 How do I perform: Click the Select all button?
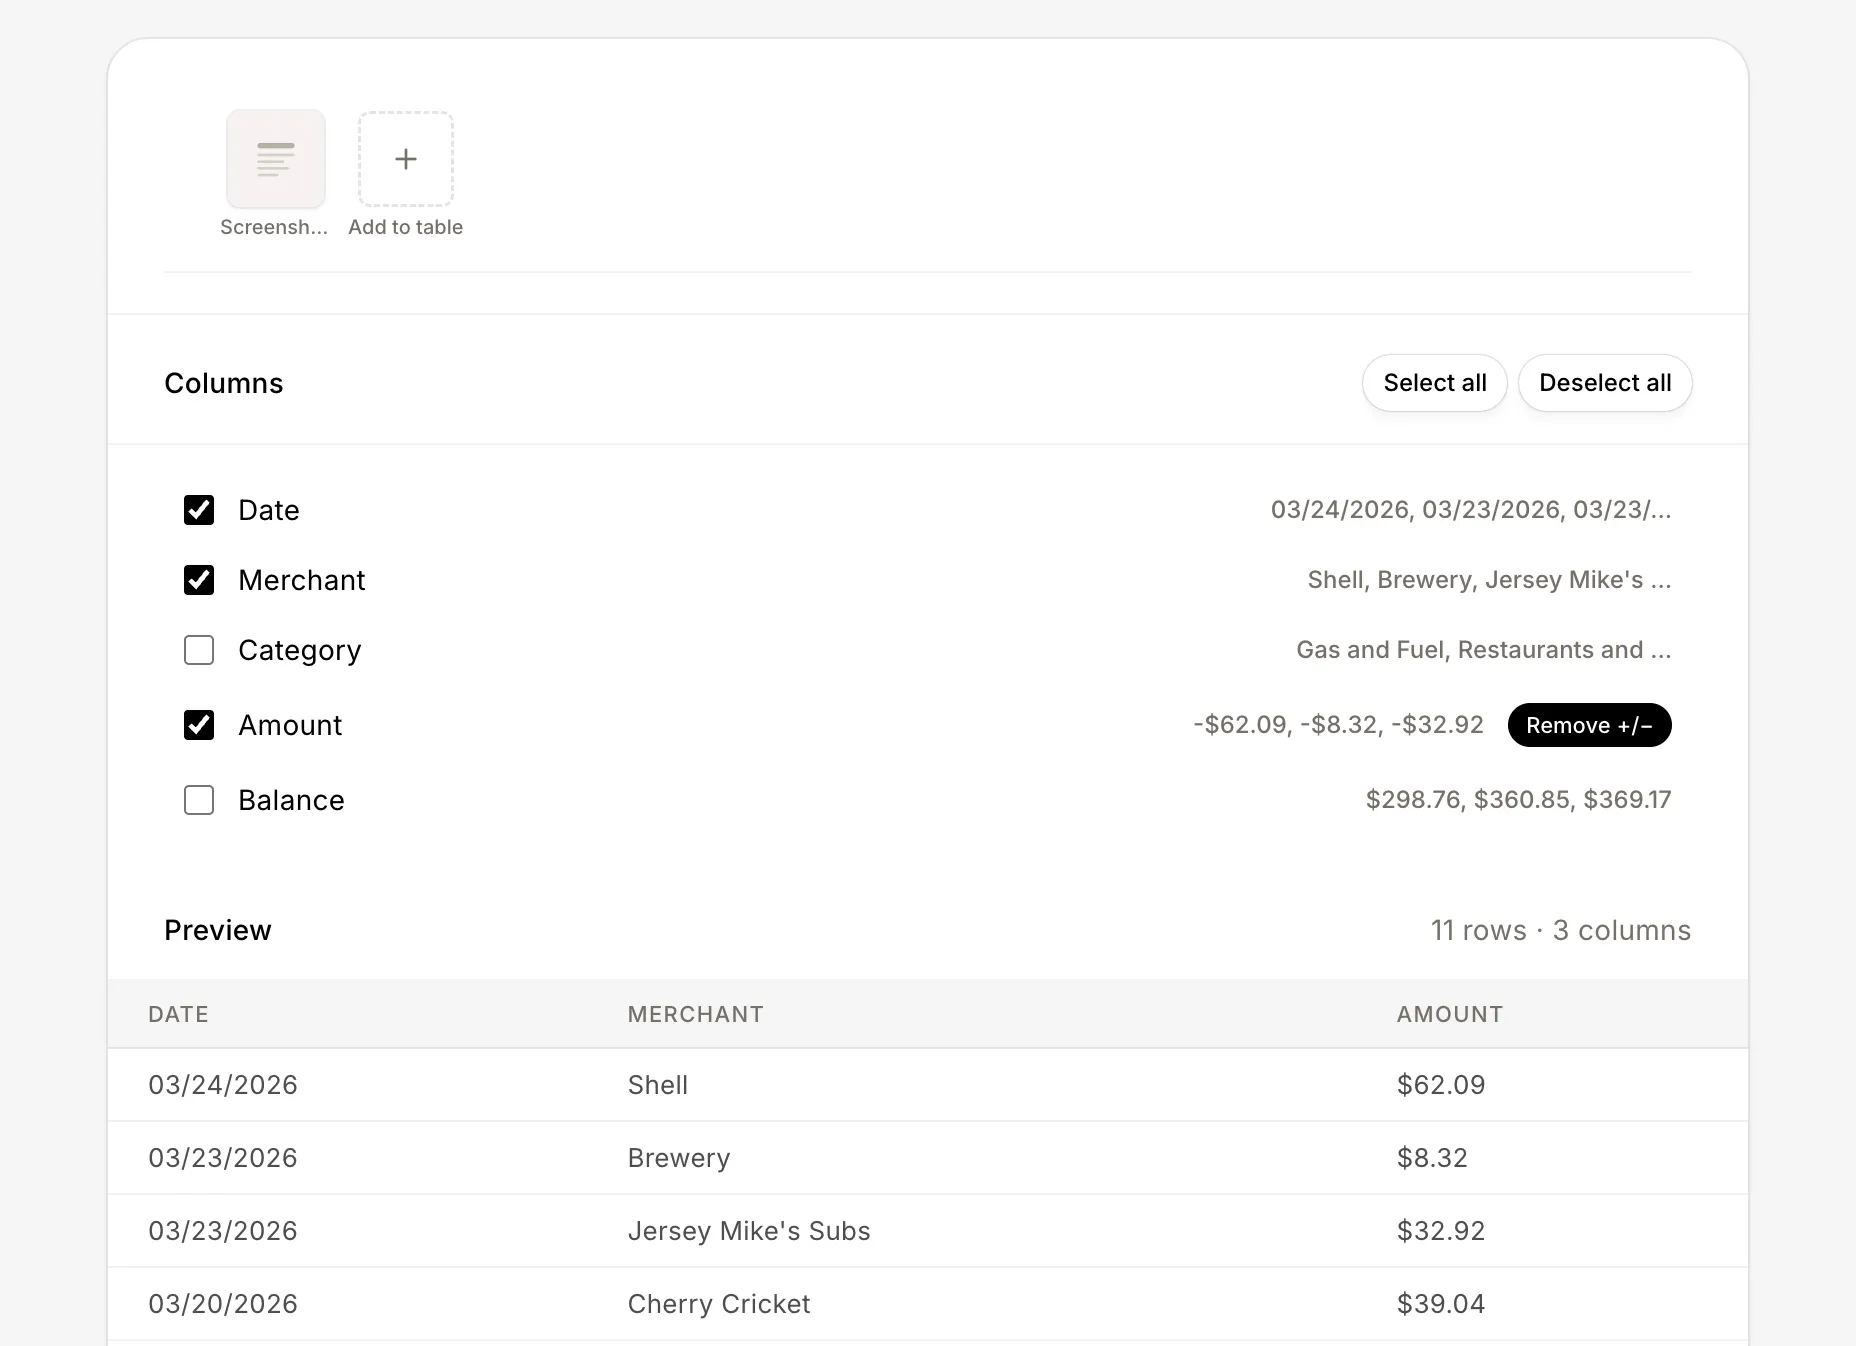click(x=1434, y=383)
